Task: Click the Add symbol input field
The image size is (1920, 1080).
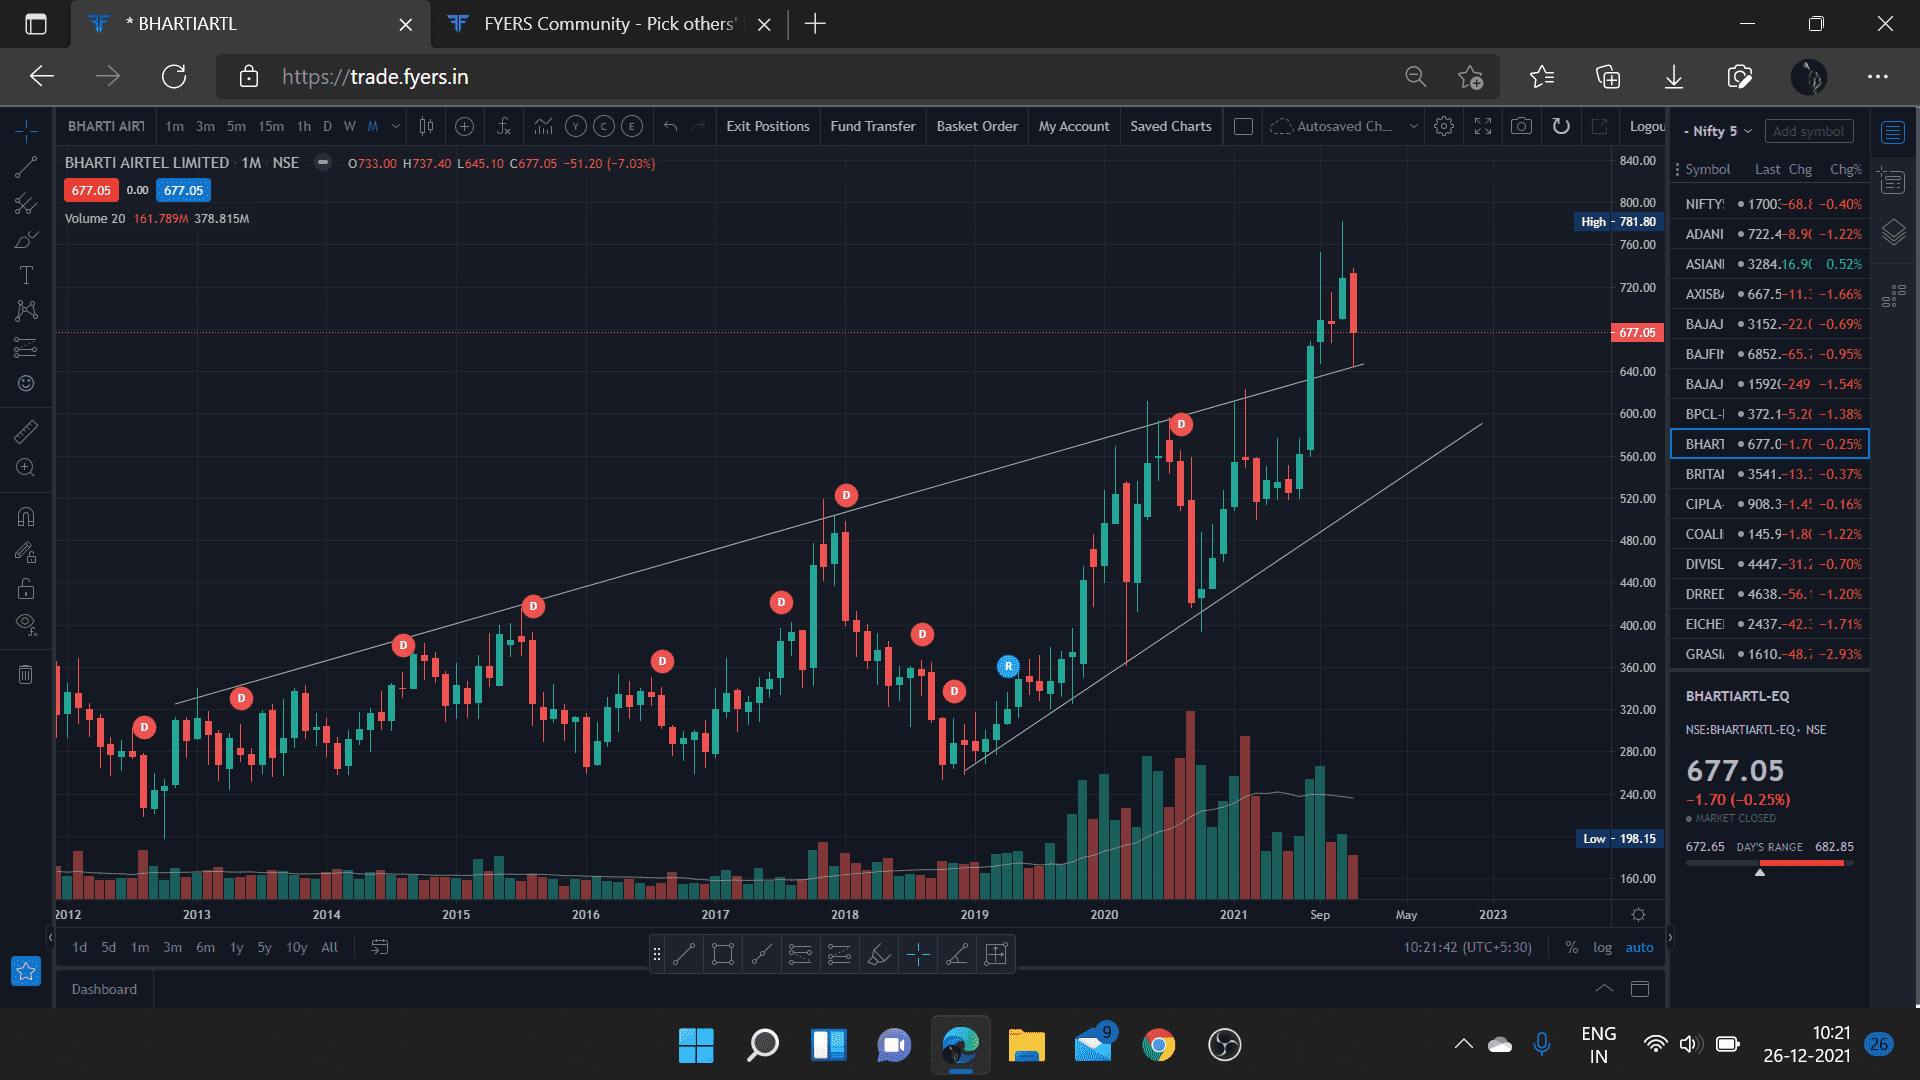Action: pyautogui.click(x=1808, y=131)
